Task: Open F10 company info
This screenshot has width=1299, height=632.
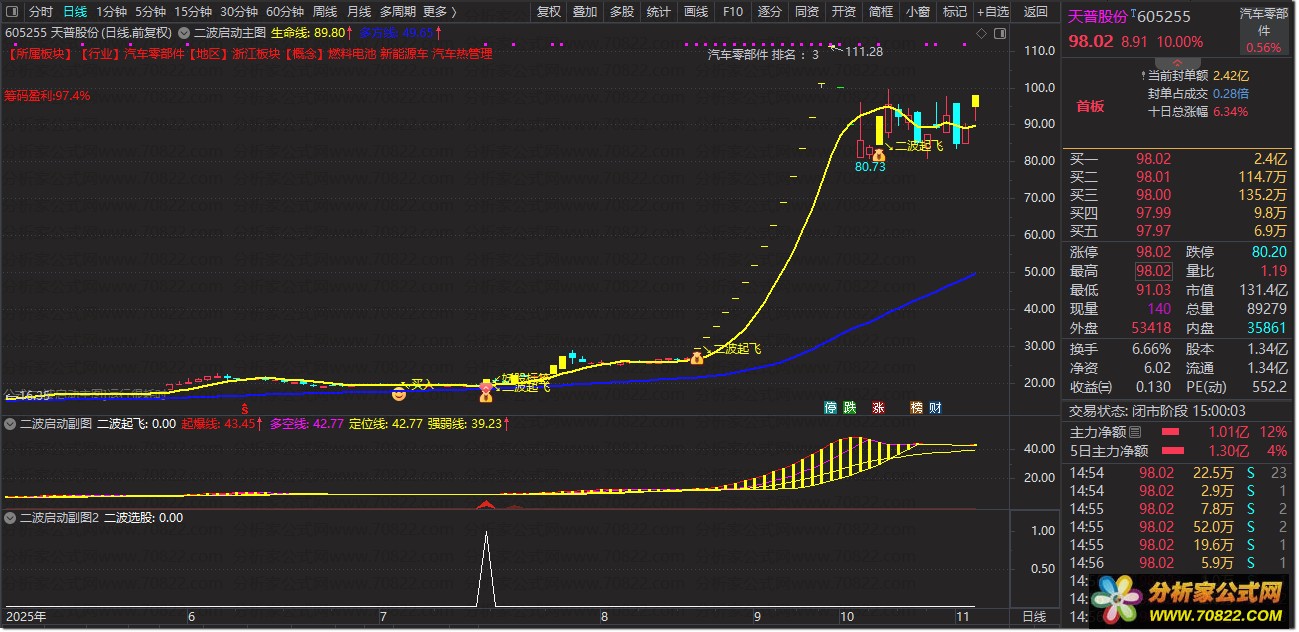Action: [x=733, y=12]
